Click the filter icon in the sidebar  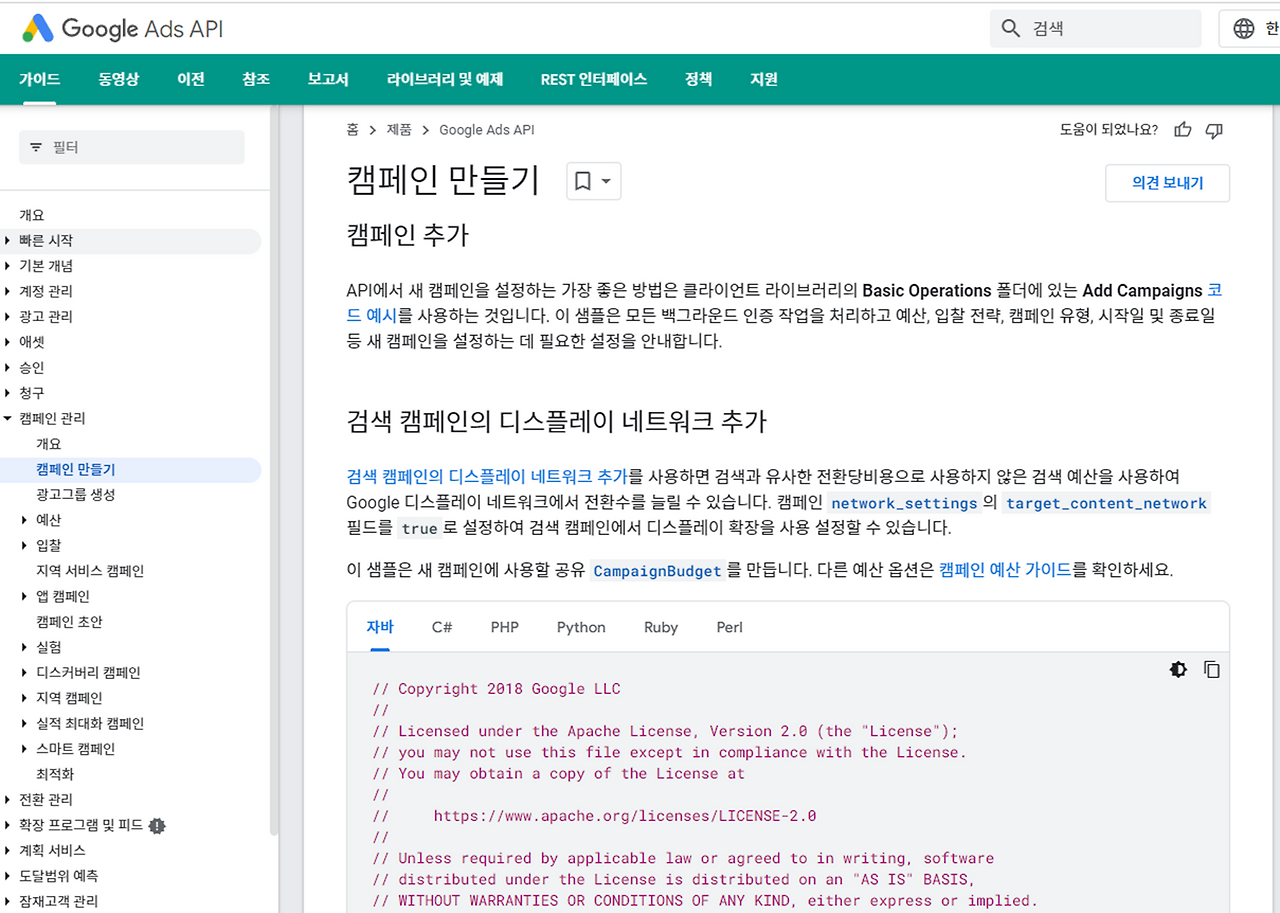36,147
